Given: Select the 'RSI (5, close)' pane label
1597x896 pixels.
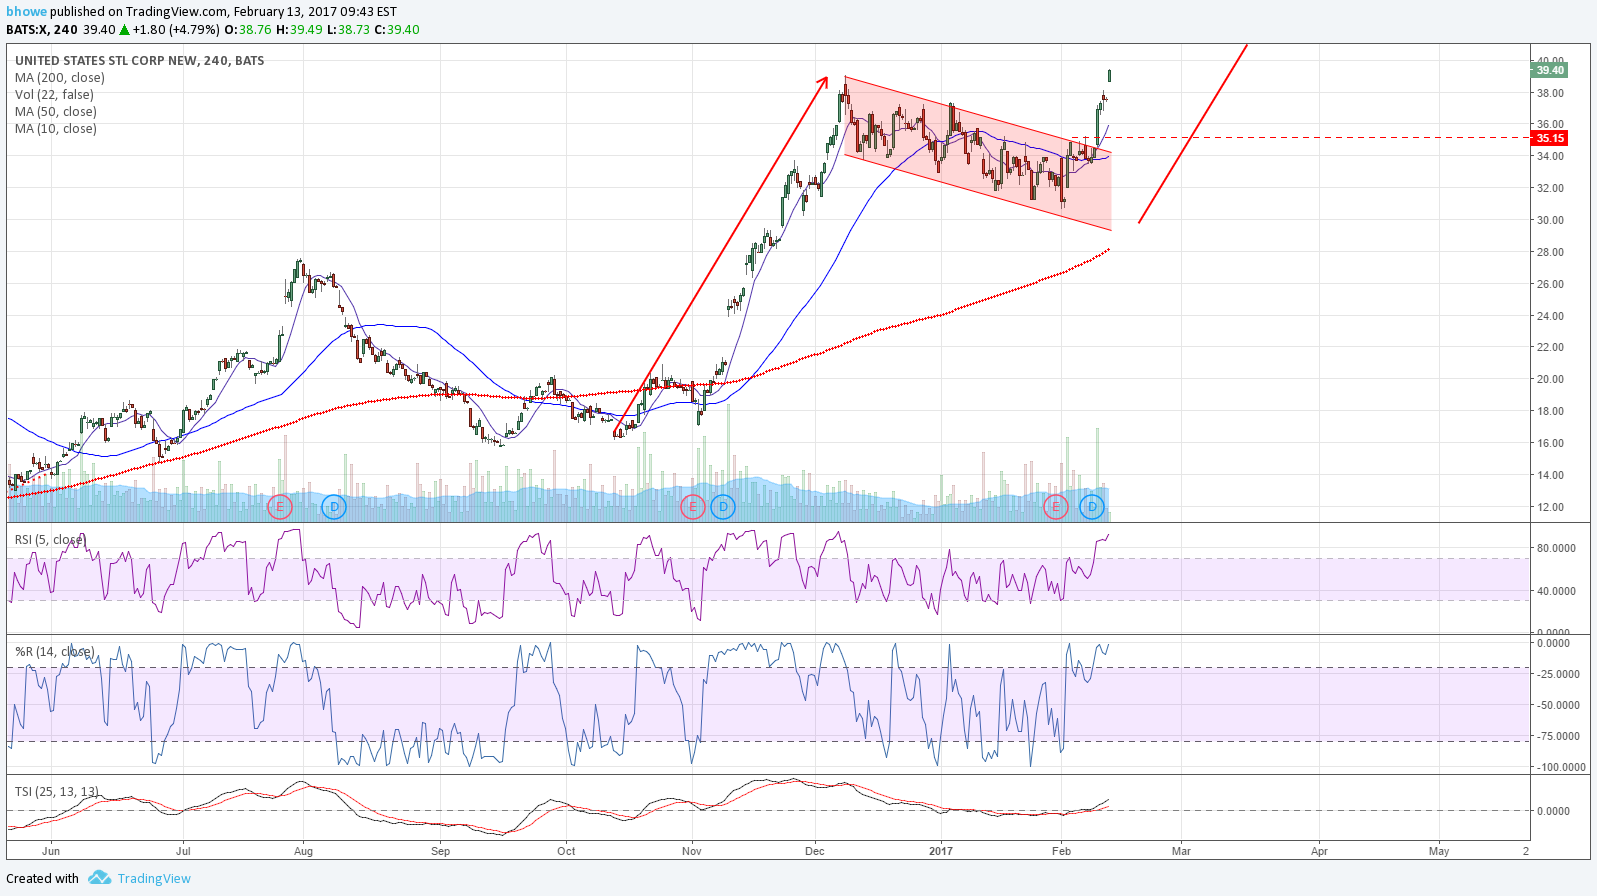Looking at the screenshot, I should pos(50,540).
